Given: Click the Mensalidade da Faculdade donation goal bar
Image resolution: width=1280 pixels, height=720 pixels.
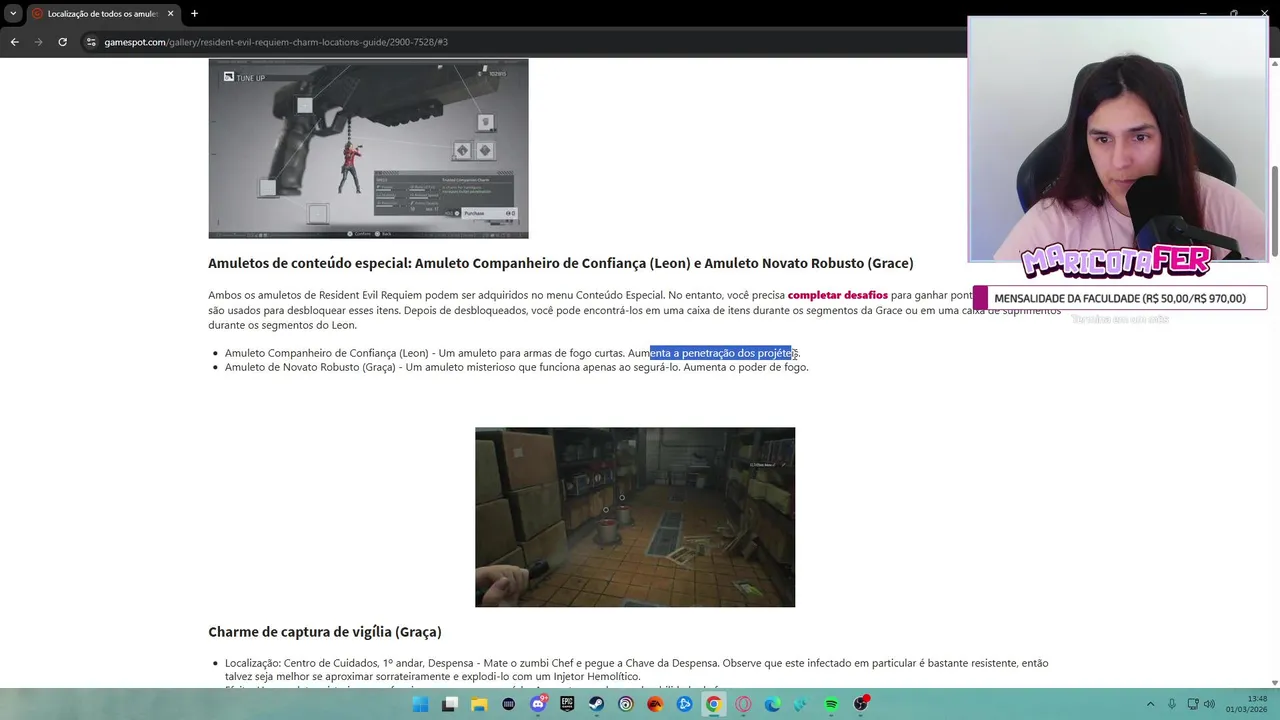Looking at the screenshot, I should pyautogui.click(x=1120, y=298).
